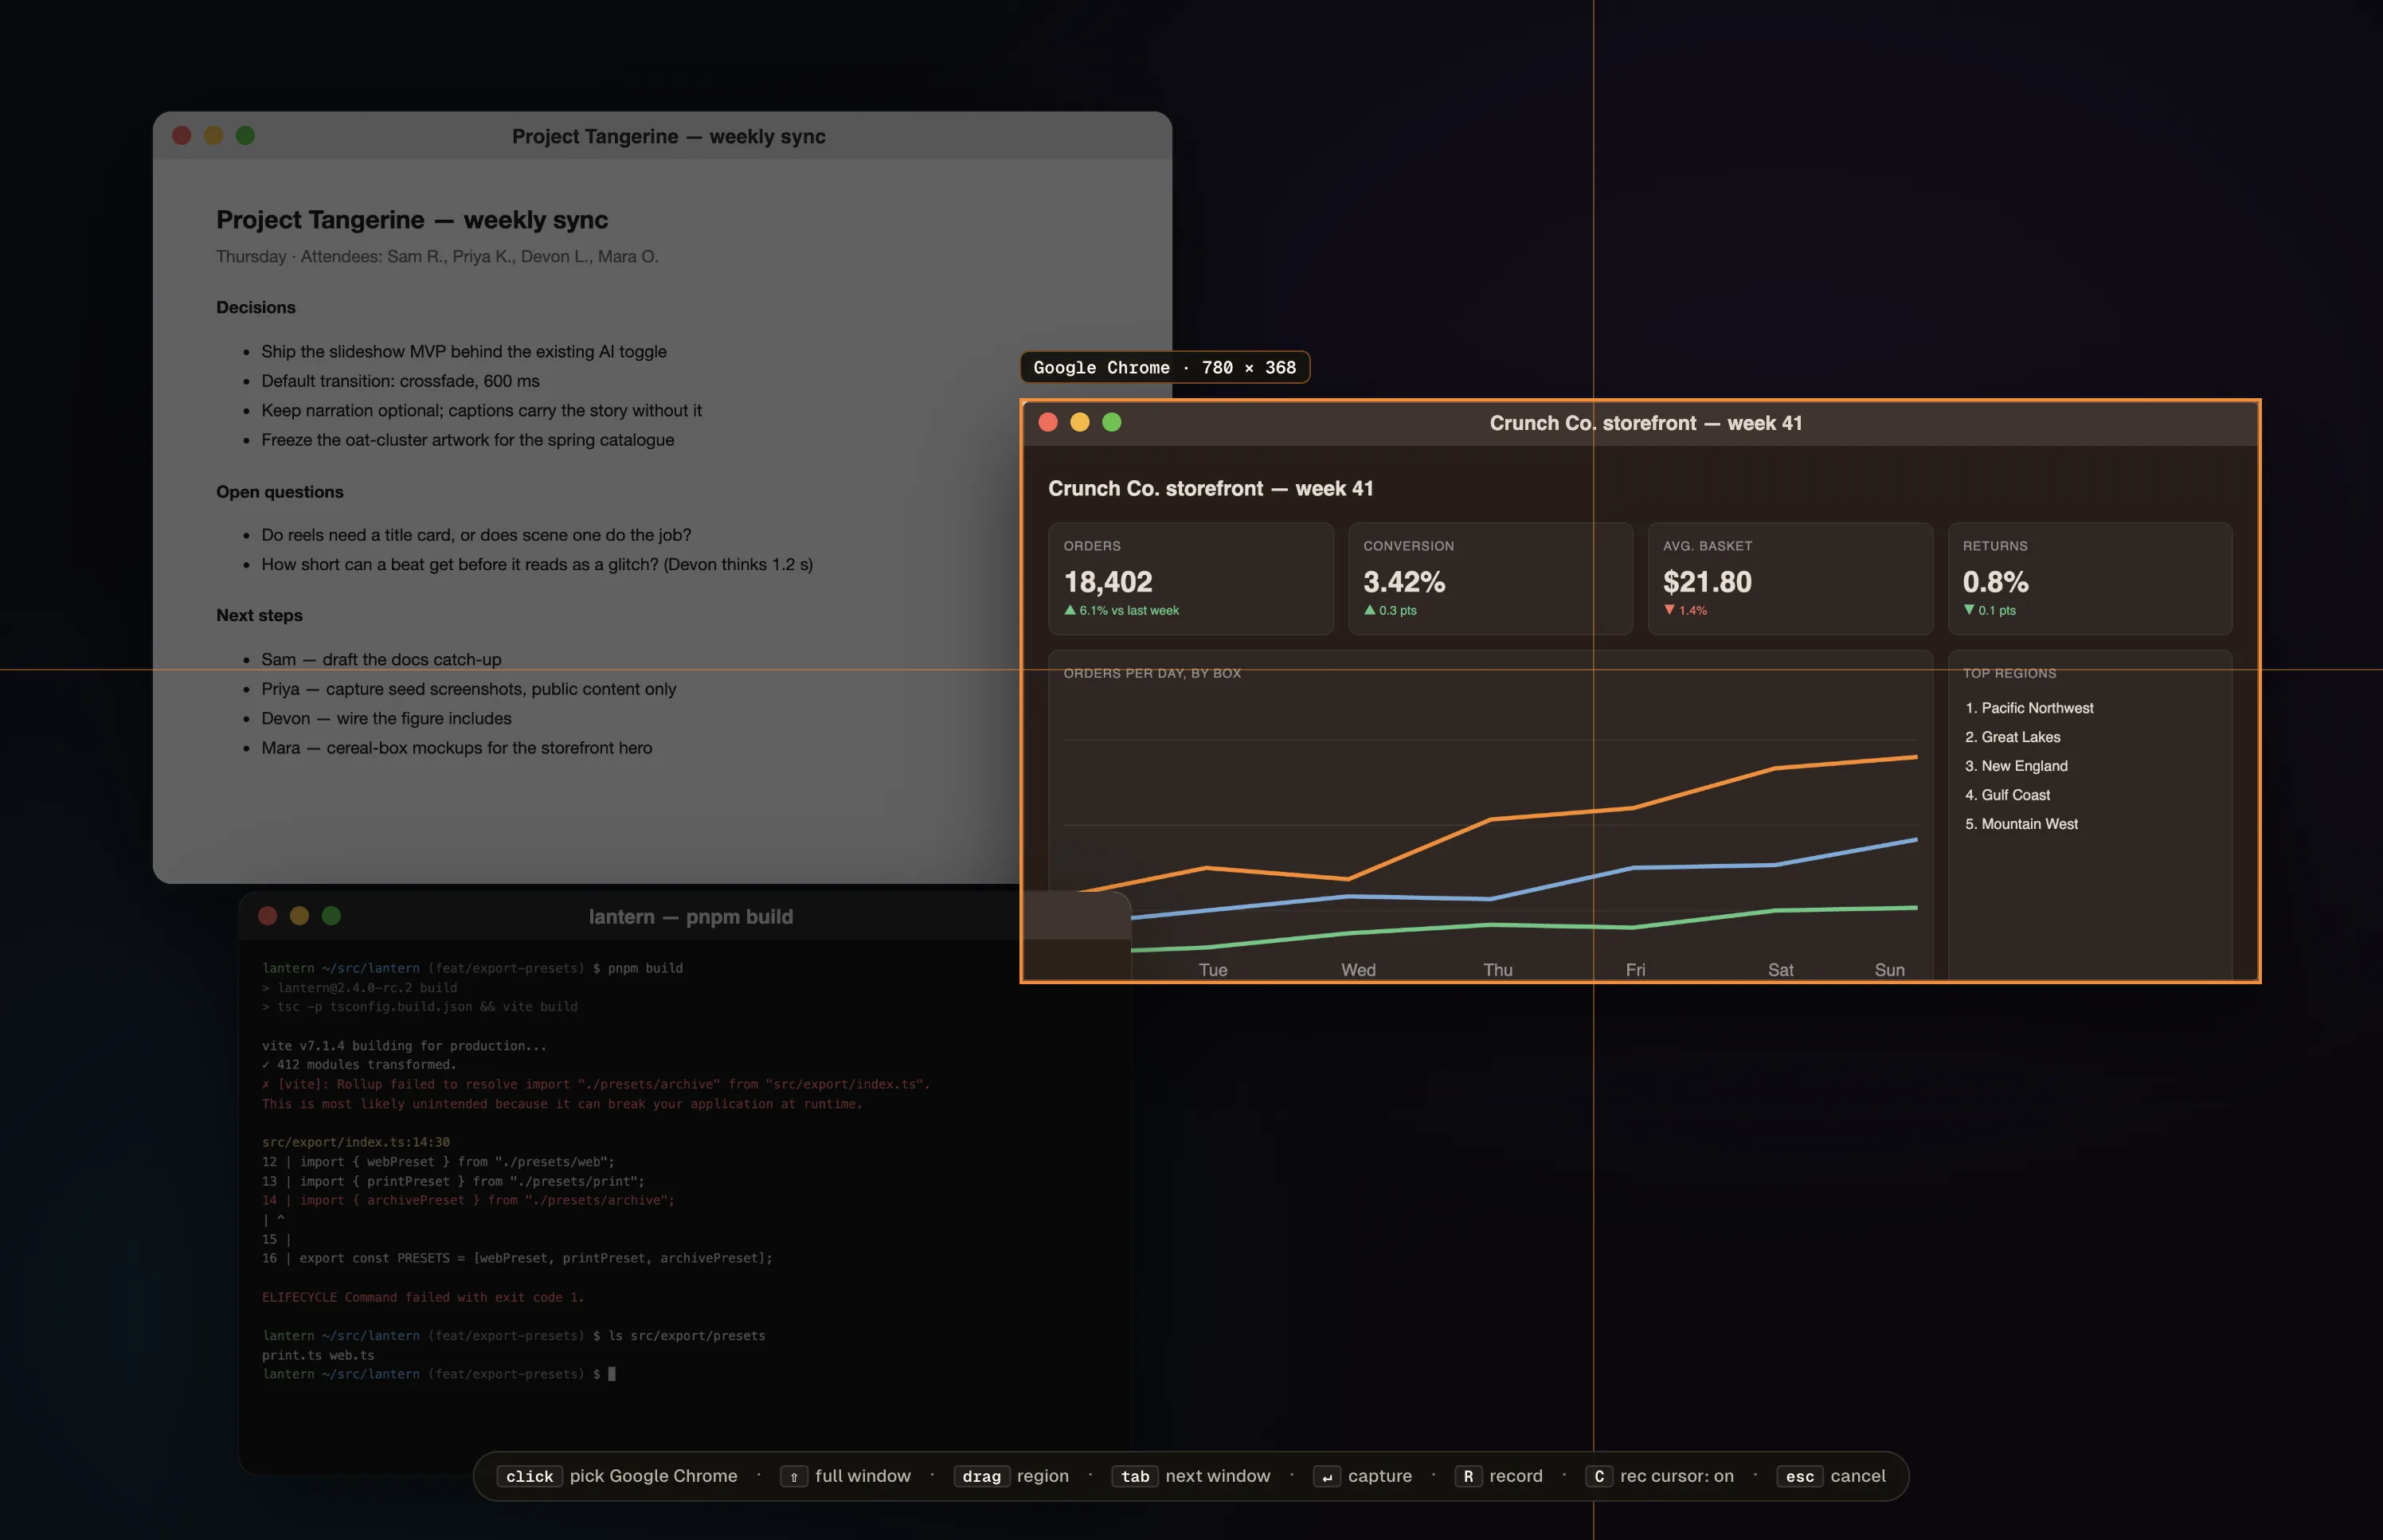Maximize the Crunch Co. storefront window
2383x1540 pixels.
tap(1112, 422)
